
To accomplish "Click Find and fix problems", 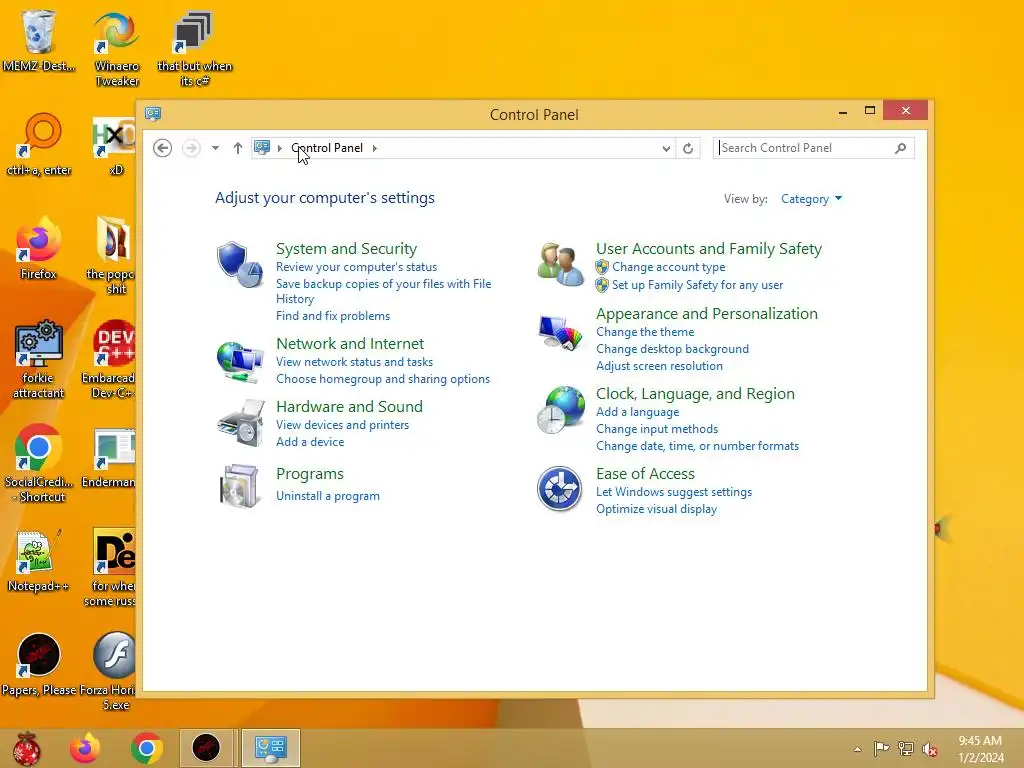I will tap(333, 316).
